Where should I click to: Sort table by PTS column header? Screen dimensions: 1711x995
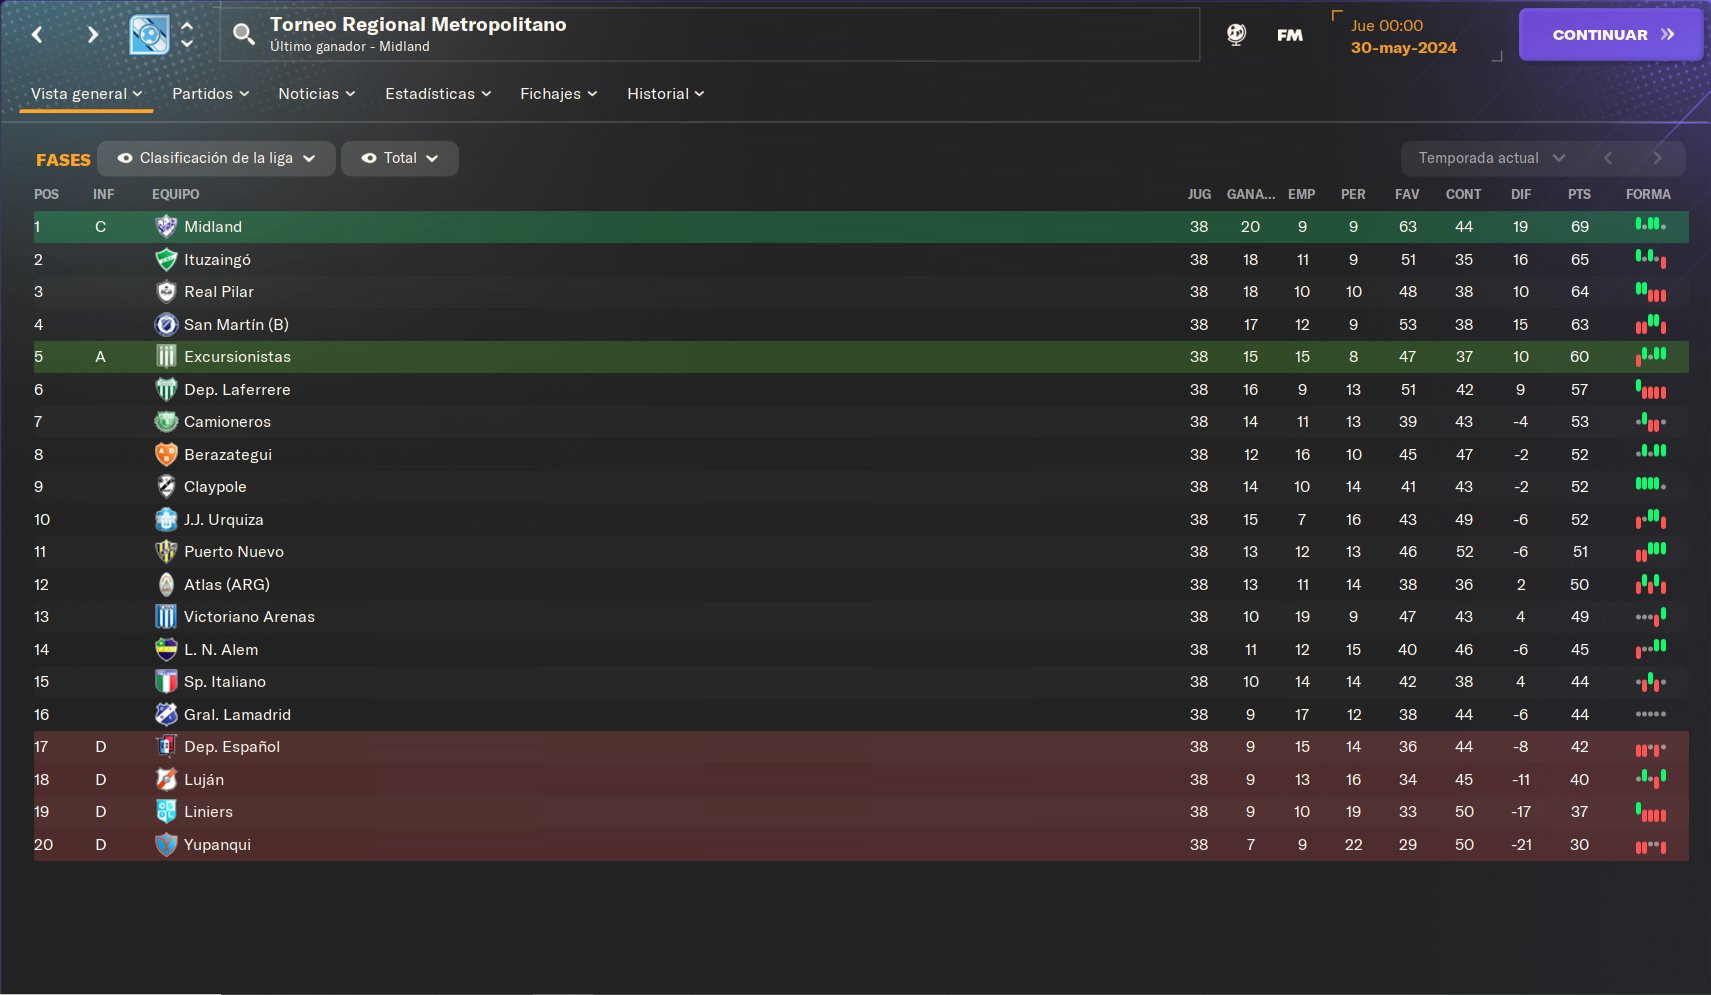(1579, 194)
